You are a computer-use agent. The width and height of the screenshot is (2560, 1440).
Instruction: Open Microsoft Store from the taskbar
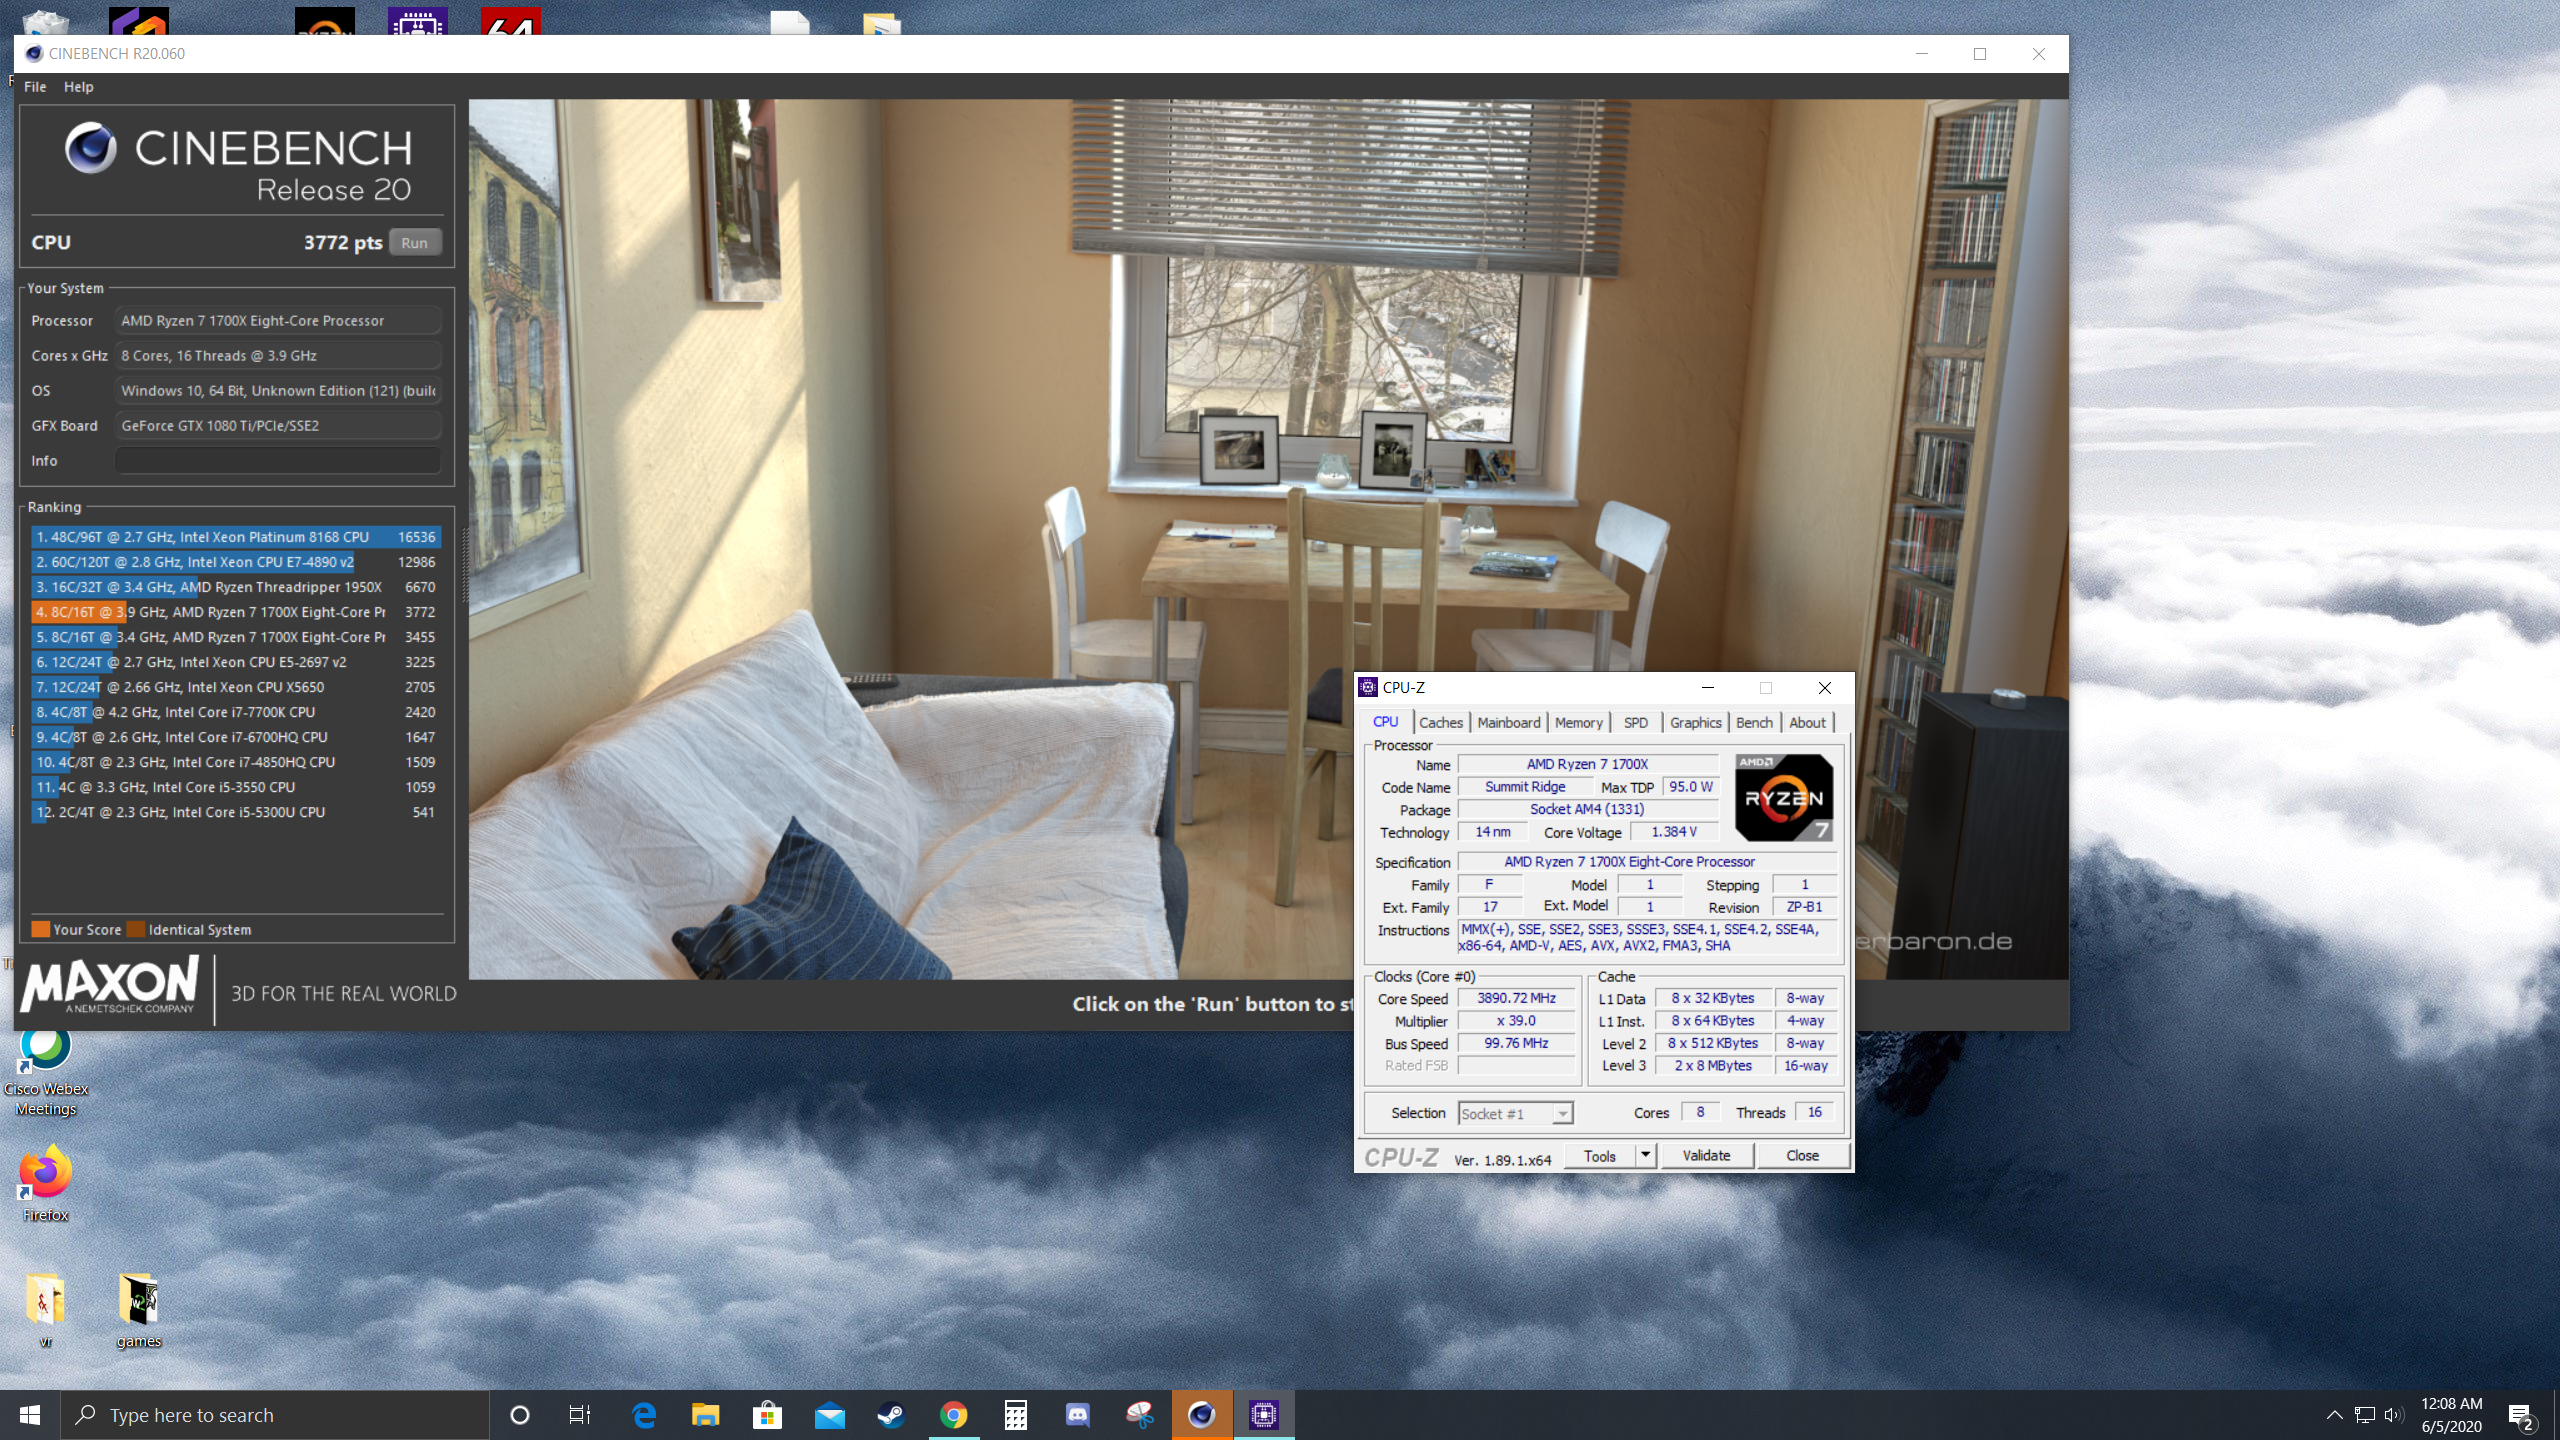click(x=768, y=1415)
